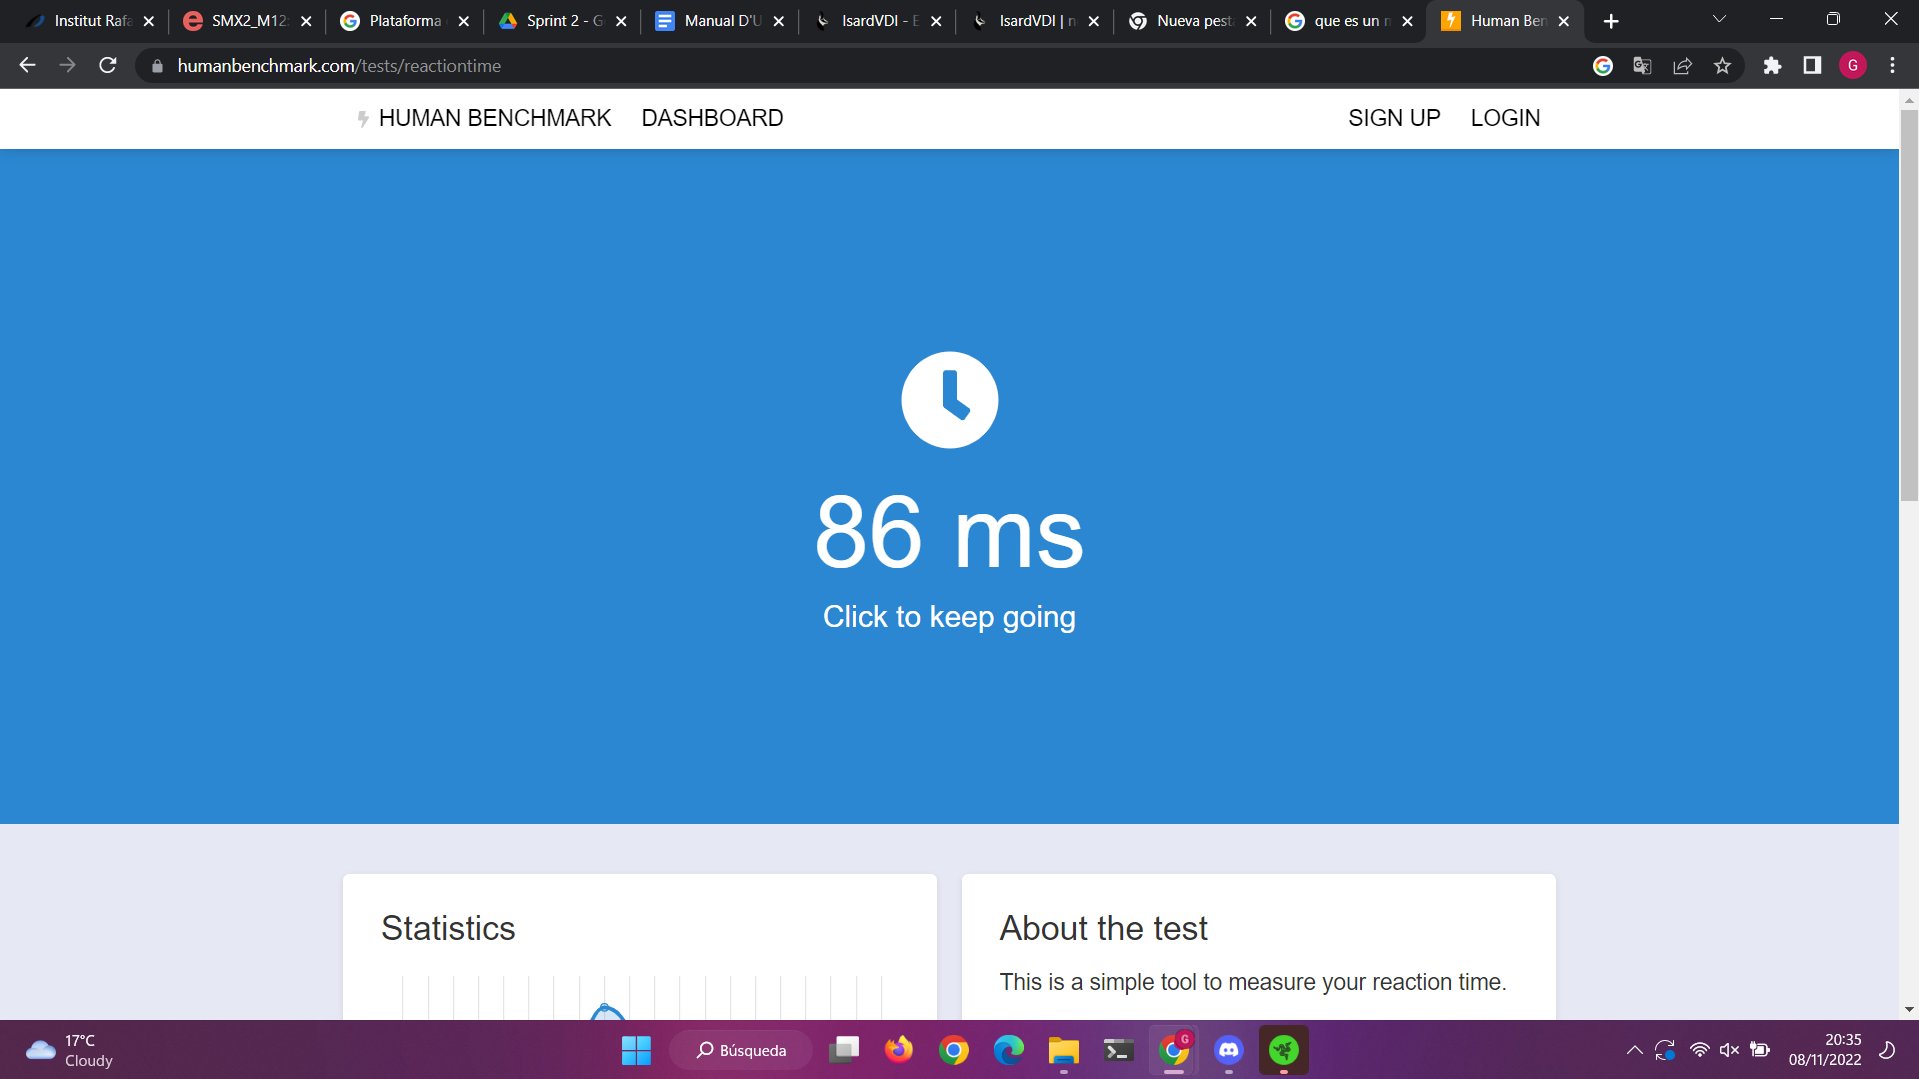Viewport: 1919px width, 1079px height.
Task: Open the Chrome window with the G profile badge
Action: click(x=1174, y=1050)
